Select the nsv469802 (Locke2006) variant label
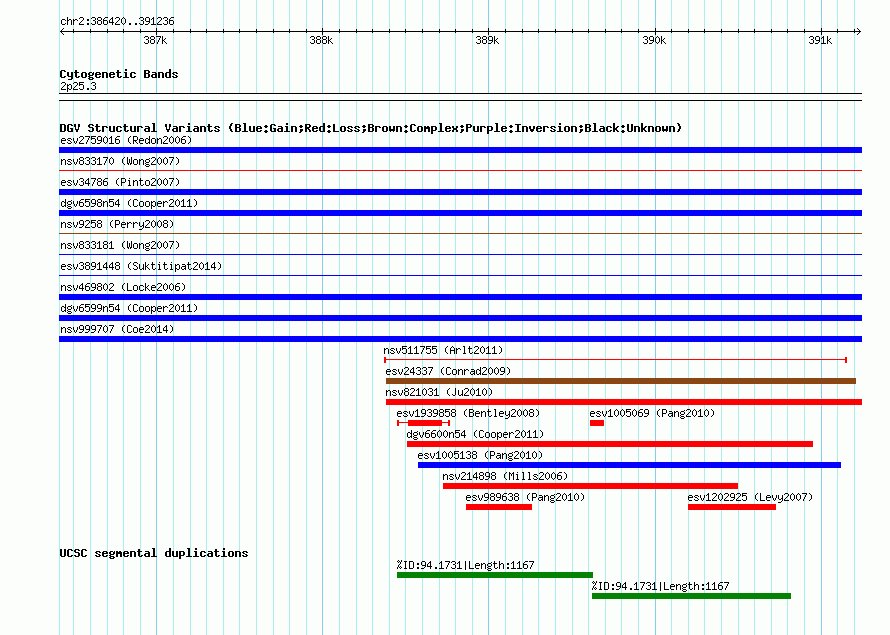Image resolution: width=890 pixels, height=635 pixels. point(123,287)
